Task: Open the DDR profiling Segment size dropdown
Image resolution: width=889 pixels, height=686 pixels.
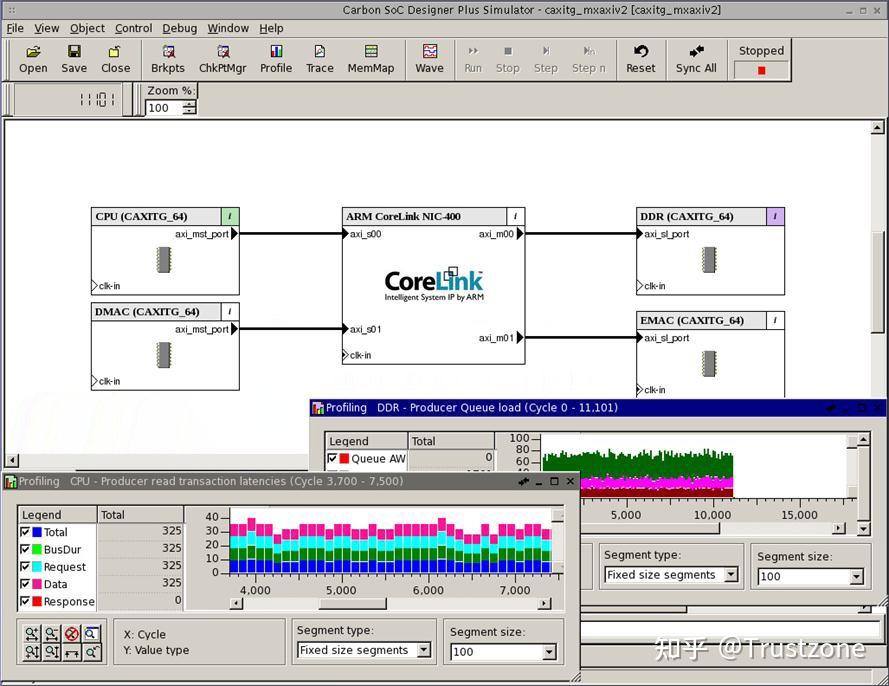Action: tap(856, 577)
